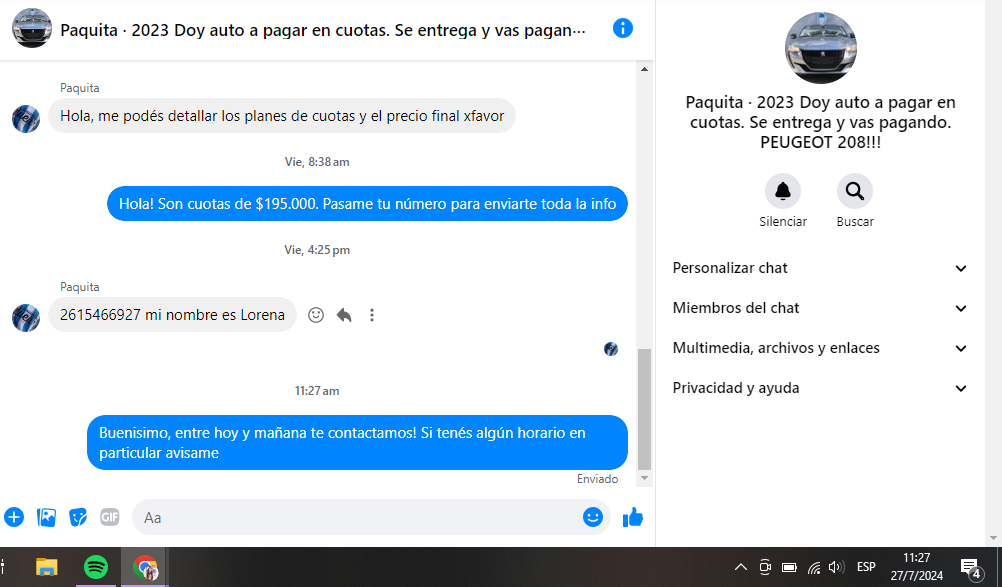Show hidden system tray icons

tap(741, 567)
